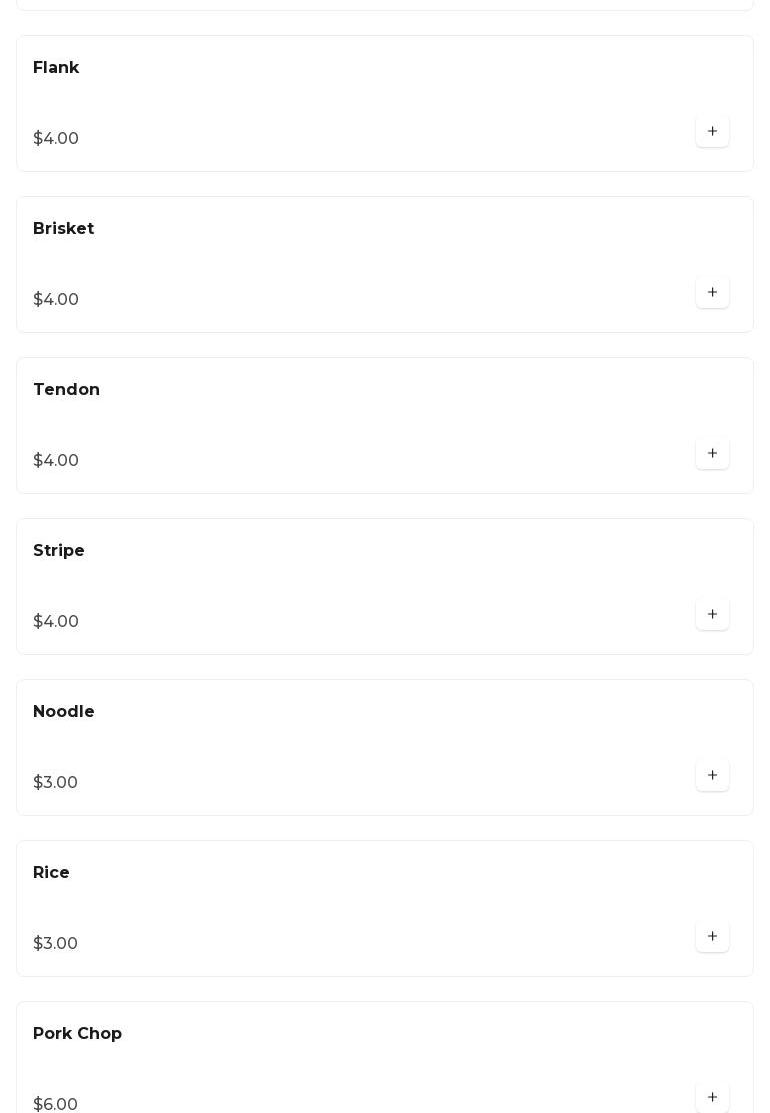The width and height of the screenshot is (770, 1113).
Task: Click the Stripe item heading
Action: (58, 551)
